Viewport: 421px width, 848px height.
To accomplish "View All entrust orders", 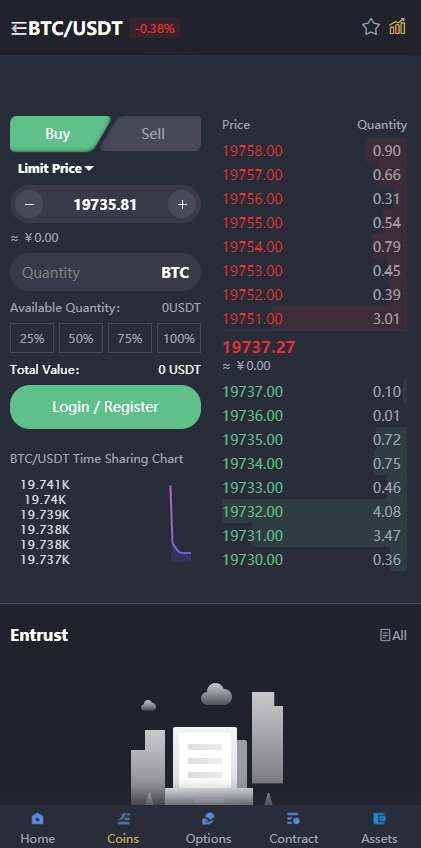I will click(393, 635).
